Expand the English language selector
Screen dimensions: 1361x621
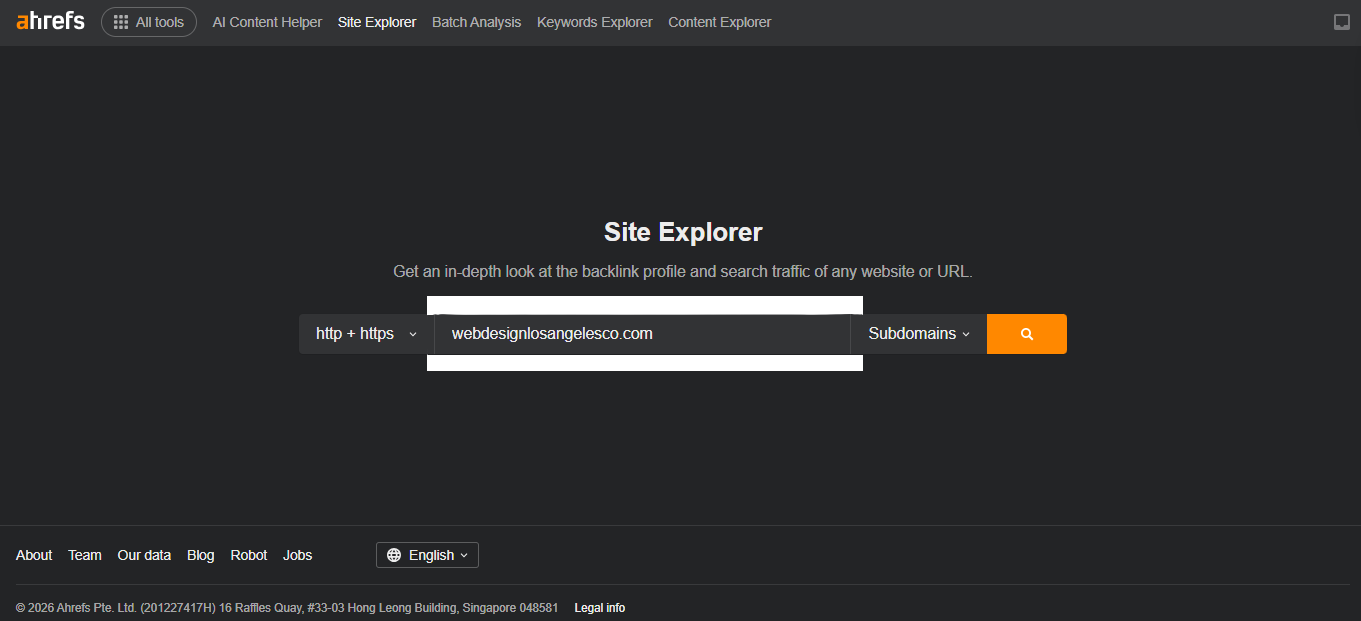tap(427, 555)
